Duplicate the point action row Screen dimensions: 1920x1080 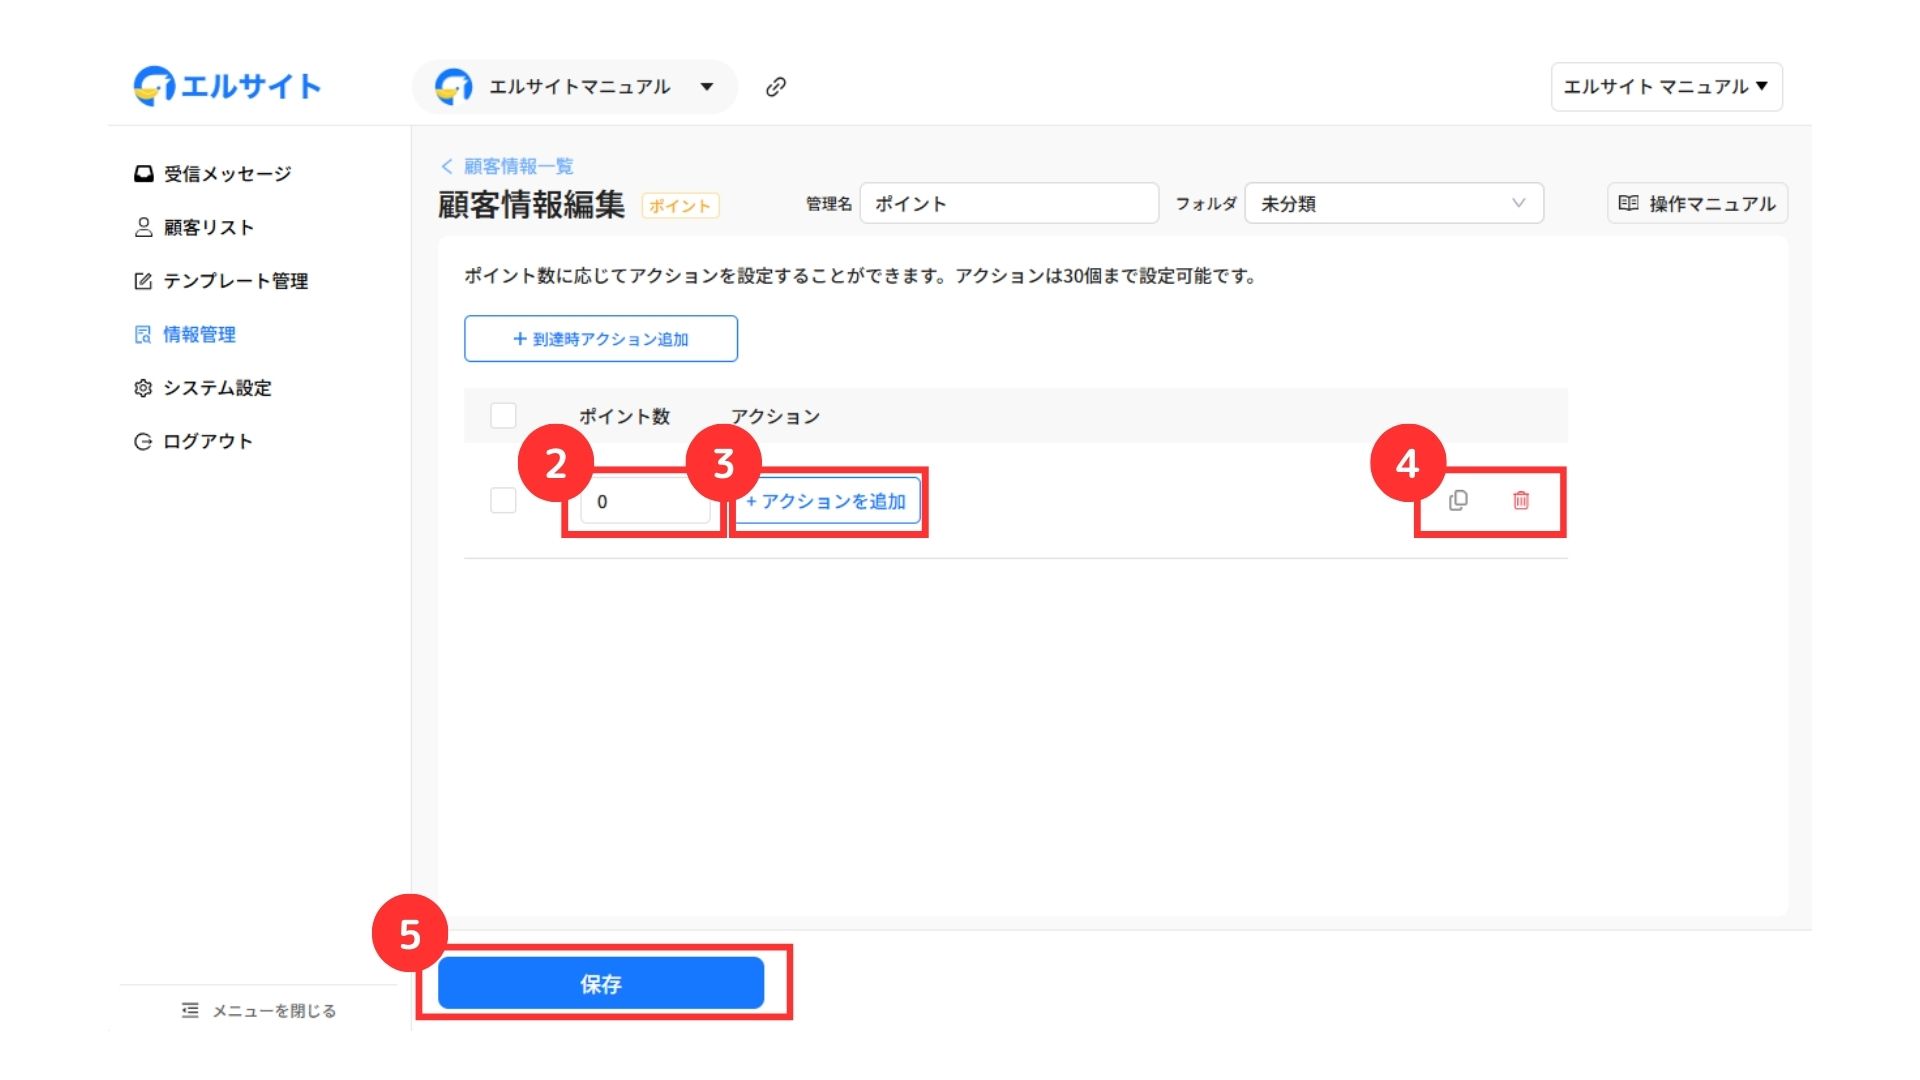click(x=1458, y=500)
